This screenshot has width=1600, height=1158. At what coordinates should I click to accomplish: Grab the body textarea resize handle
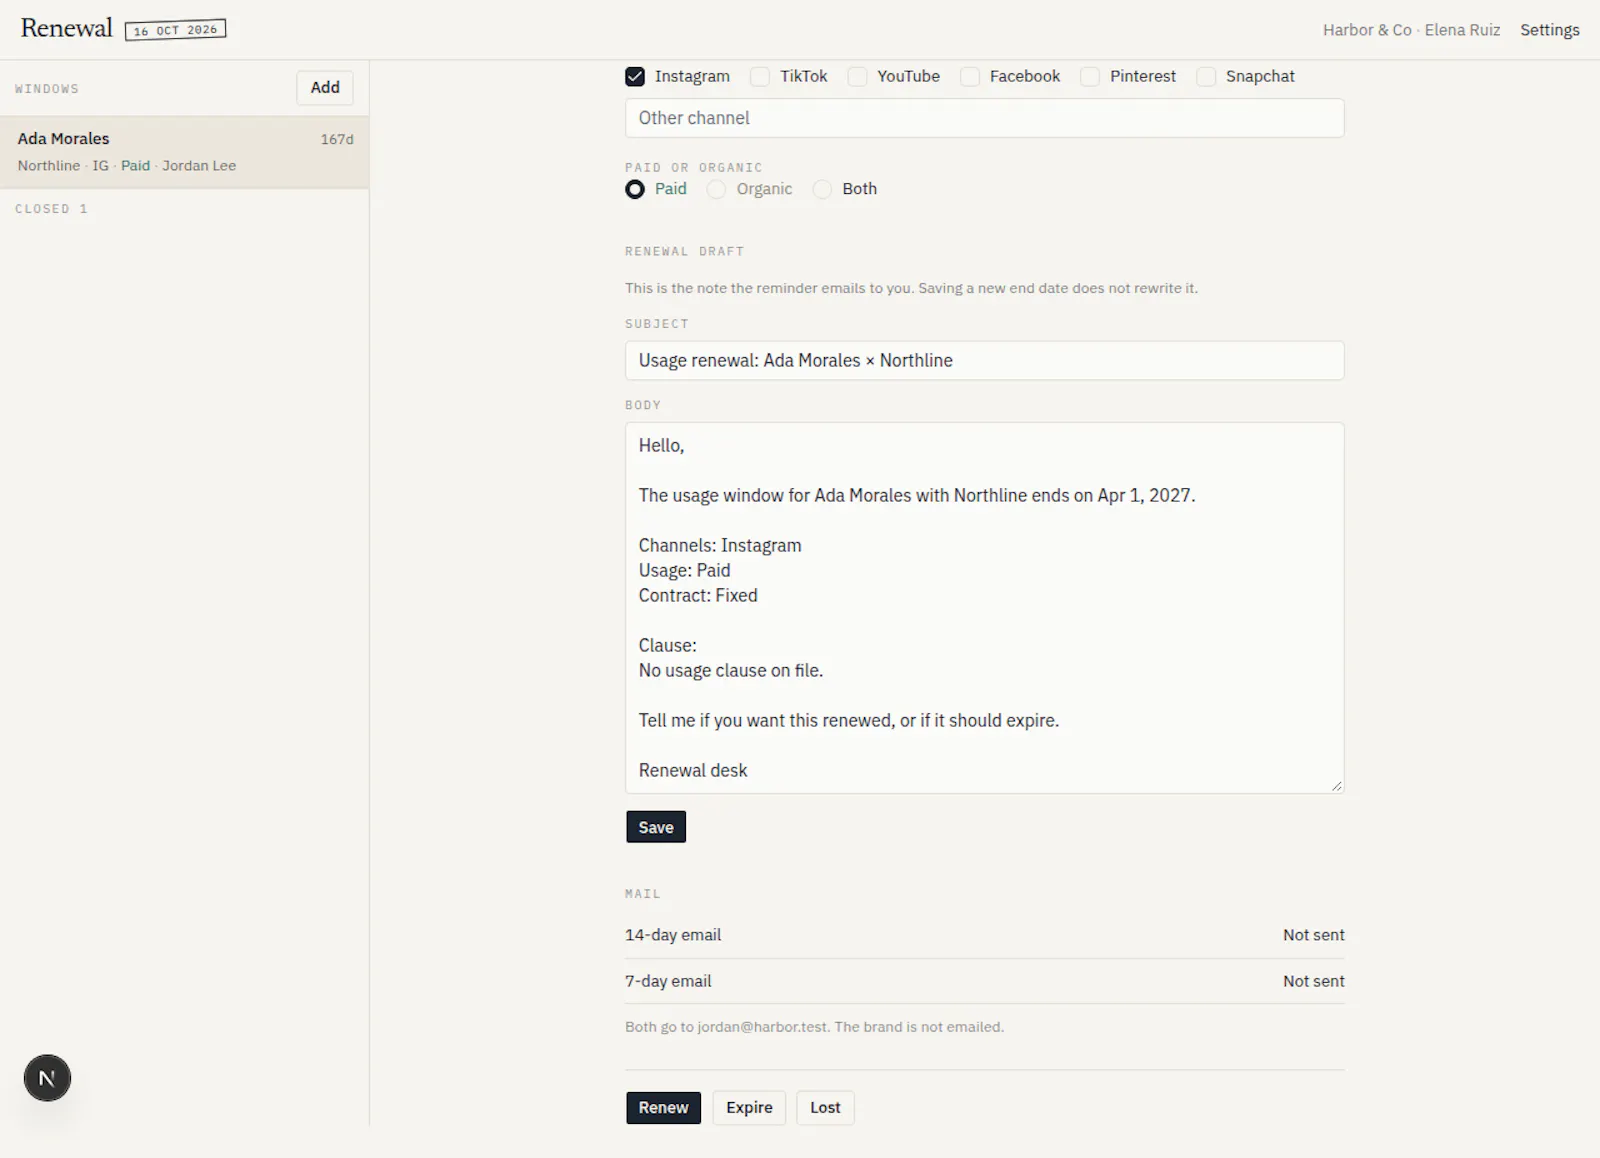(x=1336, y=786)
